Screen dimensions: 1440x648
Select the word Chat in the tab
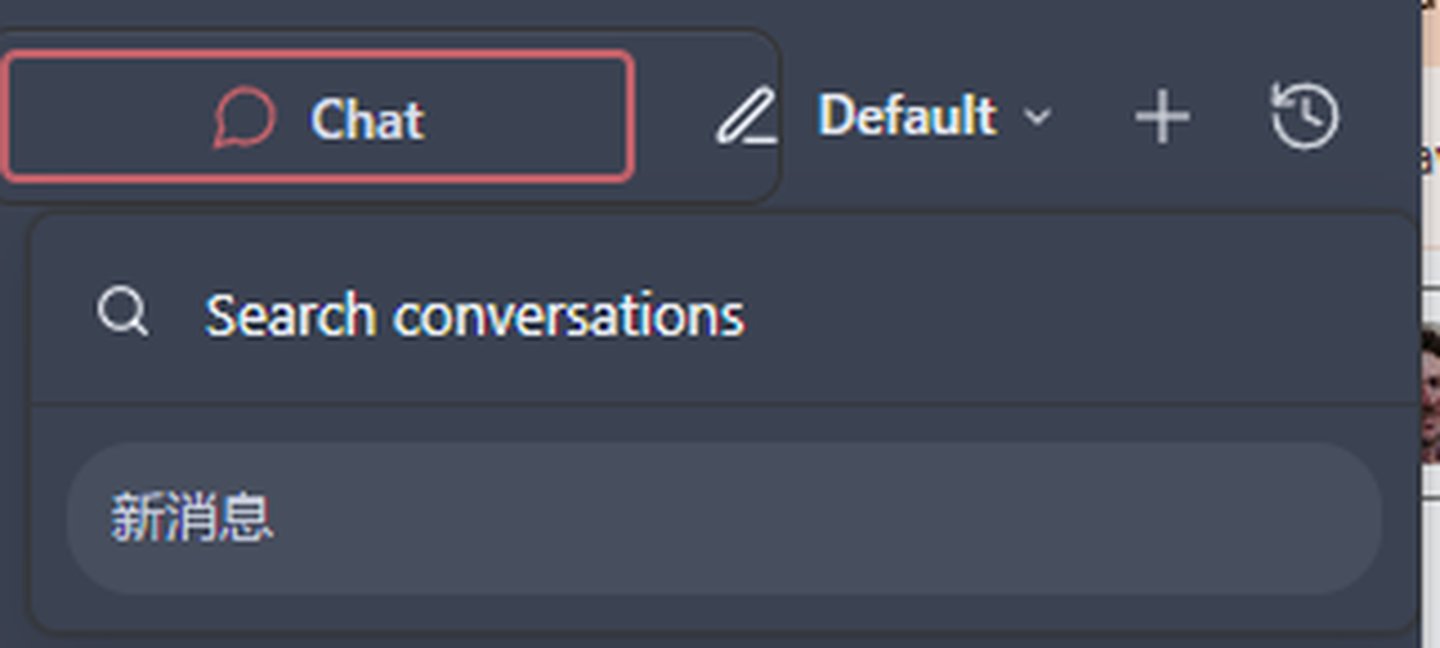point(367,119)
